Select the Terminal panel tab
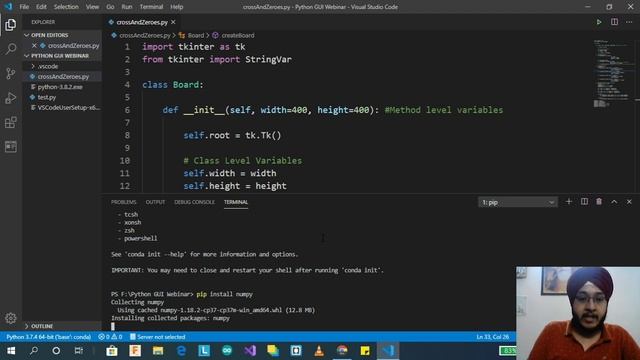640x360 pixels. (236, 202)
